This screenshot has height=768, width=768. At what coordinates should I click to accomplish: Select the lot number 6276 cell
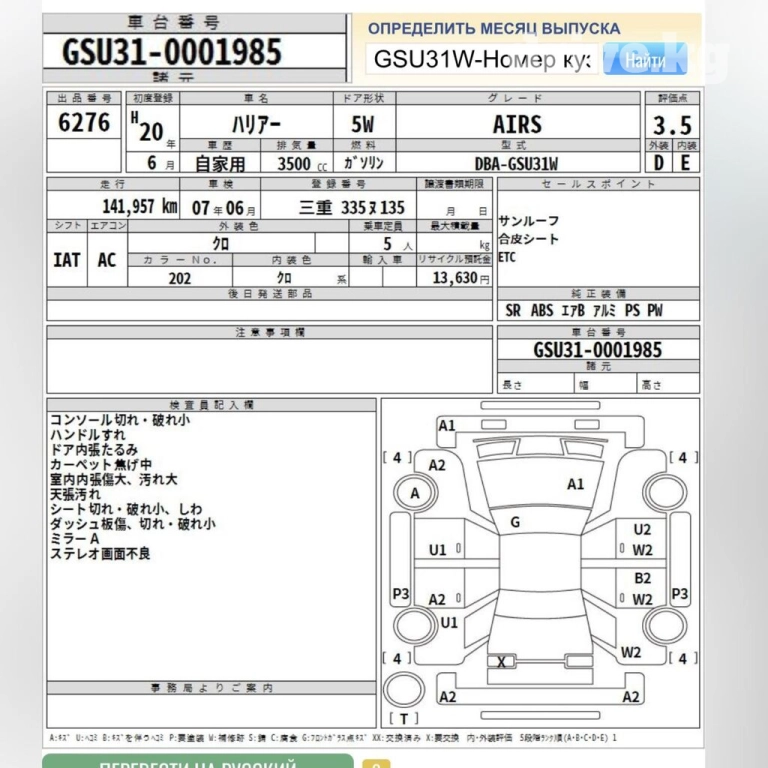[x=85, y=125]
